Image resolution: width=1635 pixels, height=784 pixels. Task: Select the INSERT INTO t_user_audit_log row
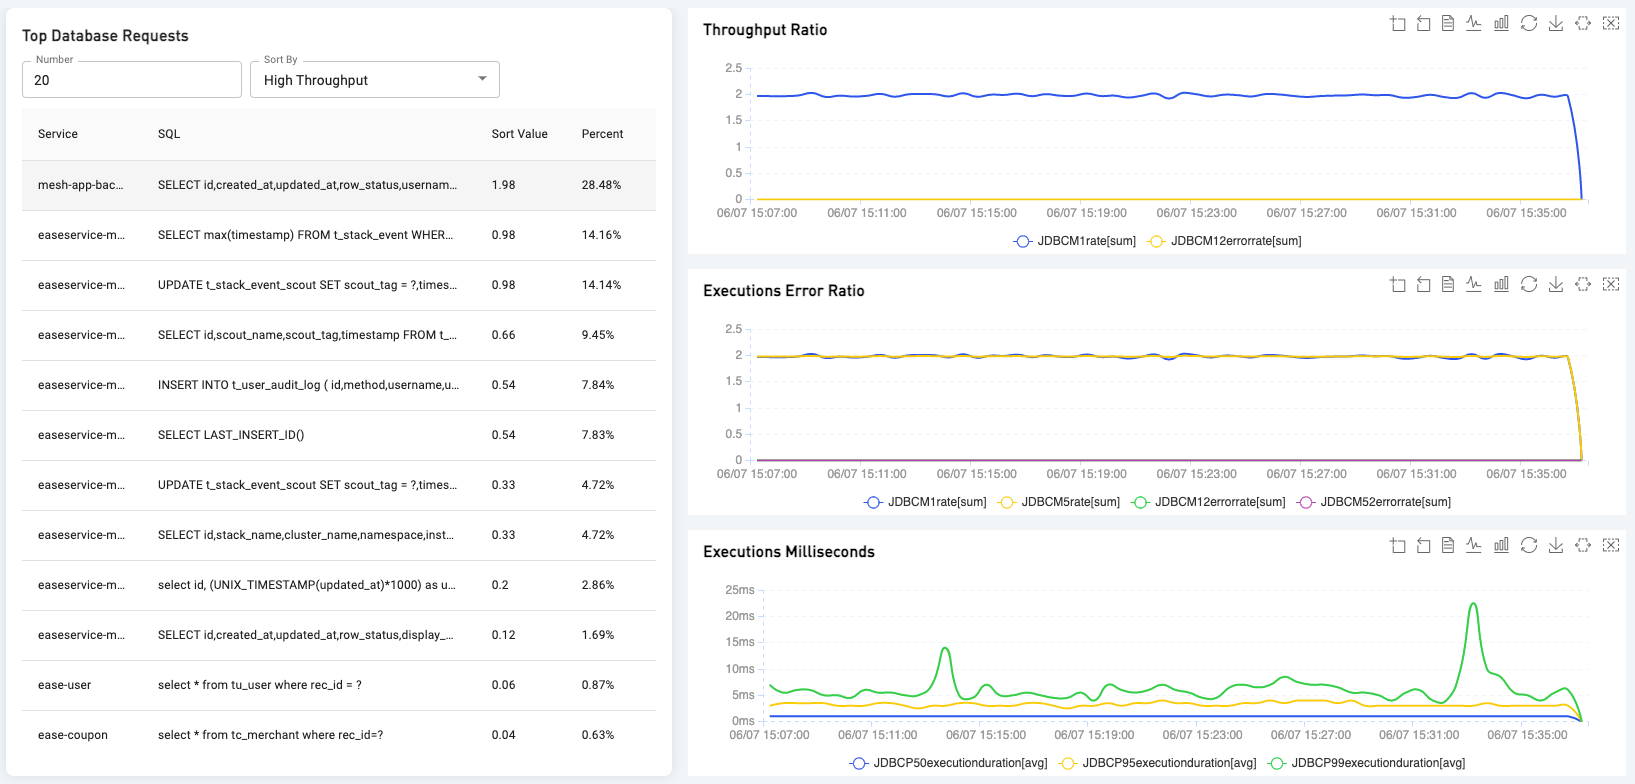tap(339, 385)
